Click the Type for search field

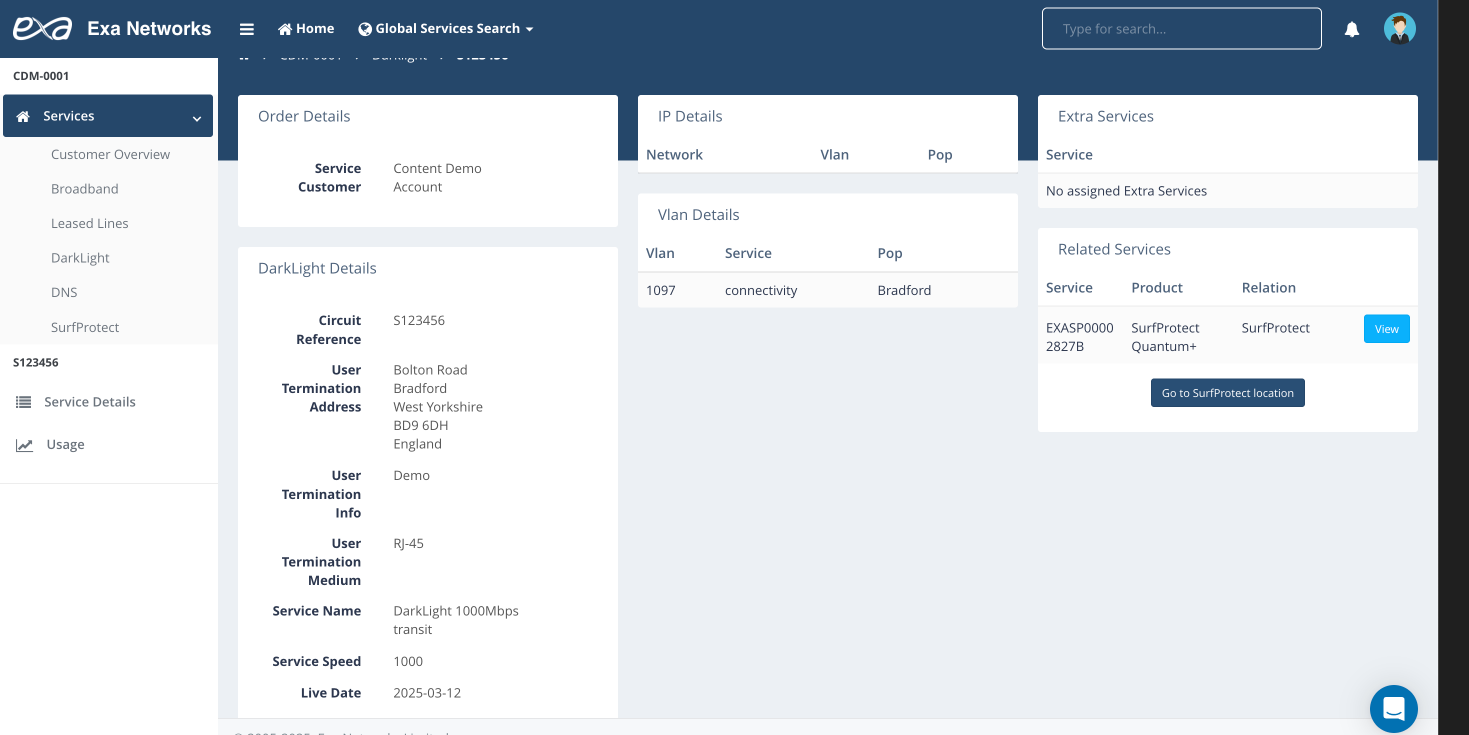pos(1181,29)
